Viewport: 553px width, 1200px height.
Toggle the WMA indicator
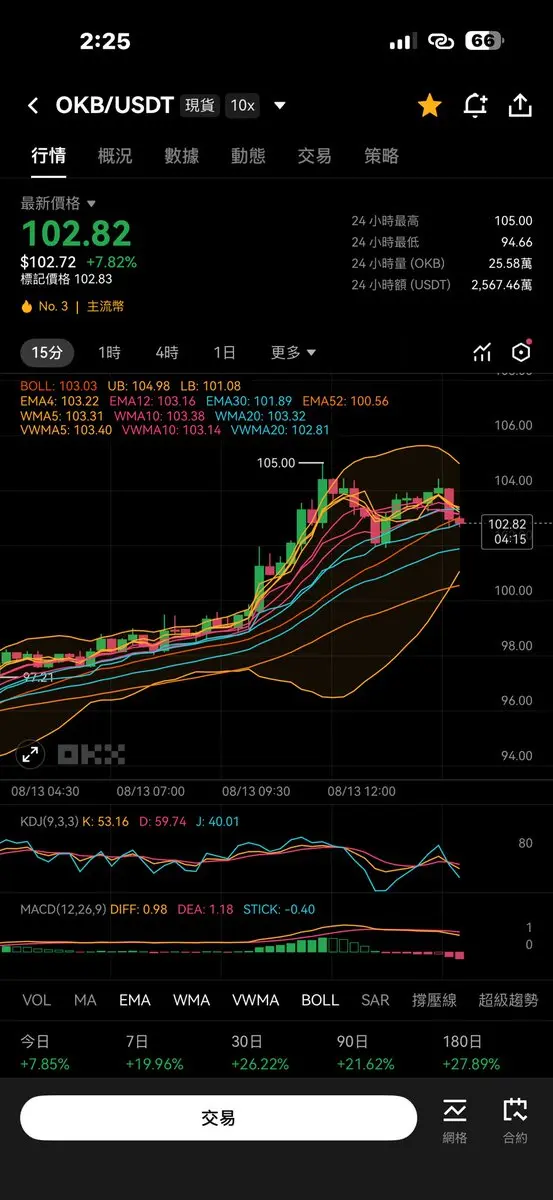point(192,1000)
